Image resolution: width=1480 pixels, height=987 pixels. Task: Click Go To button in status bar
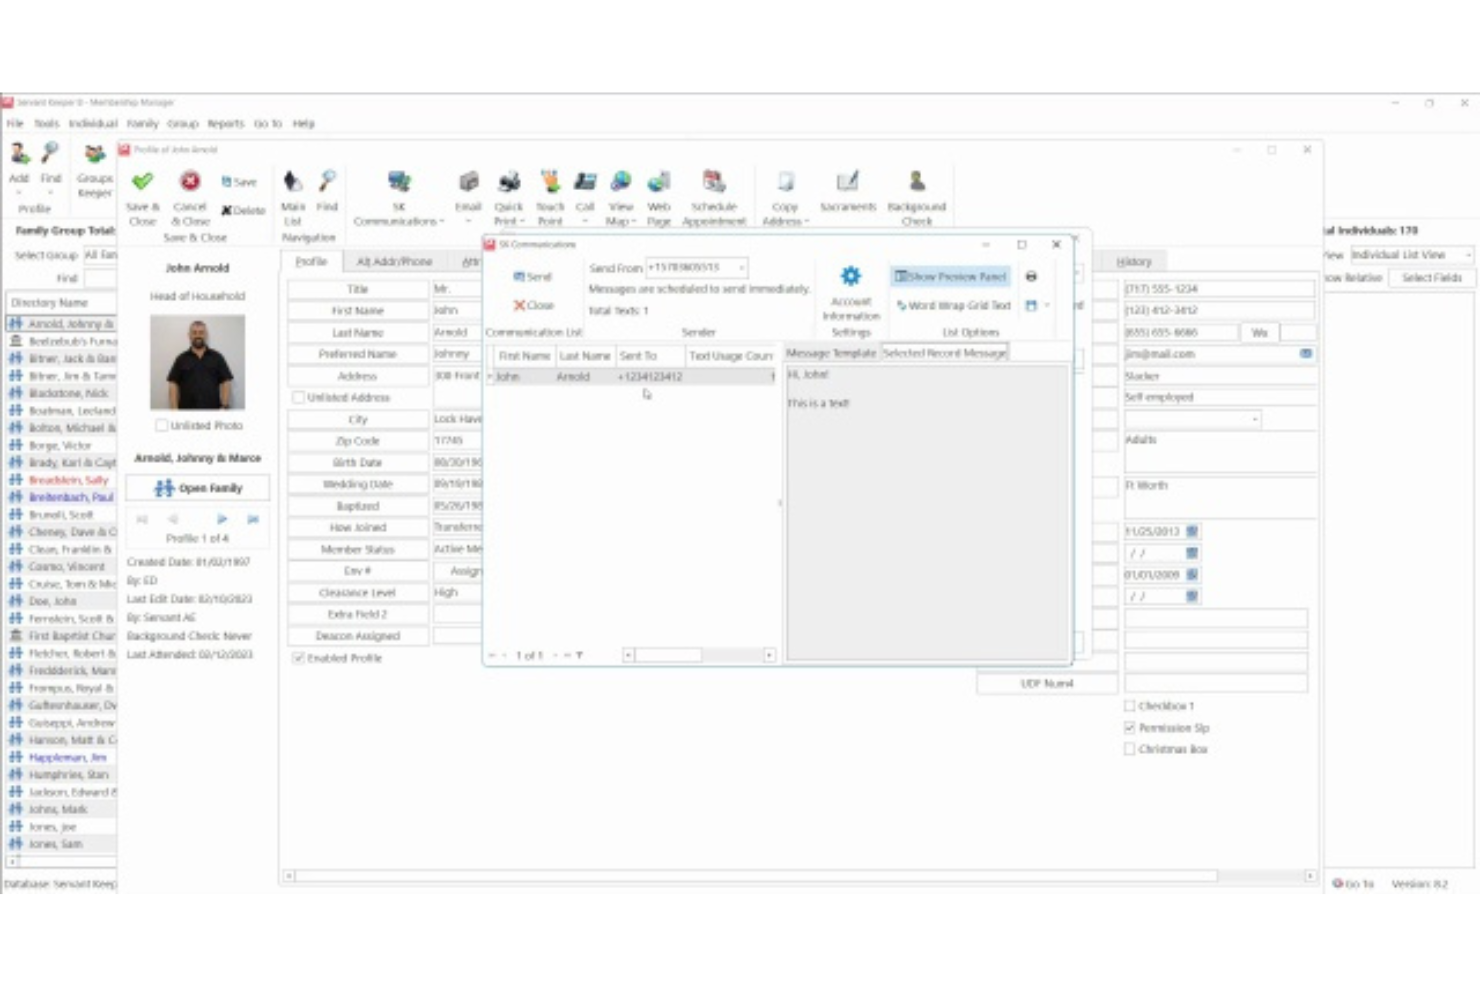(x=1353, y=884)
